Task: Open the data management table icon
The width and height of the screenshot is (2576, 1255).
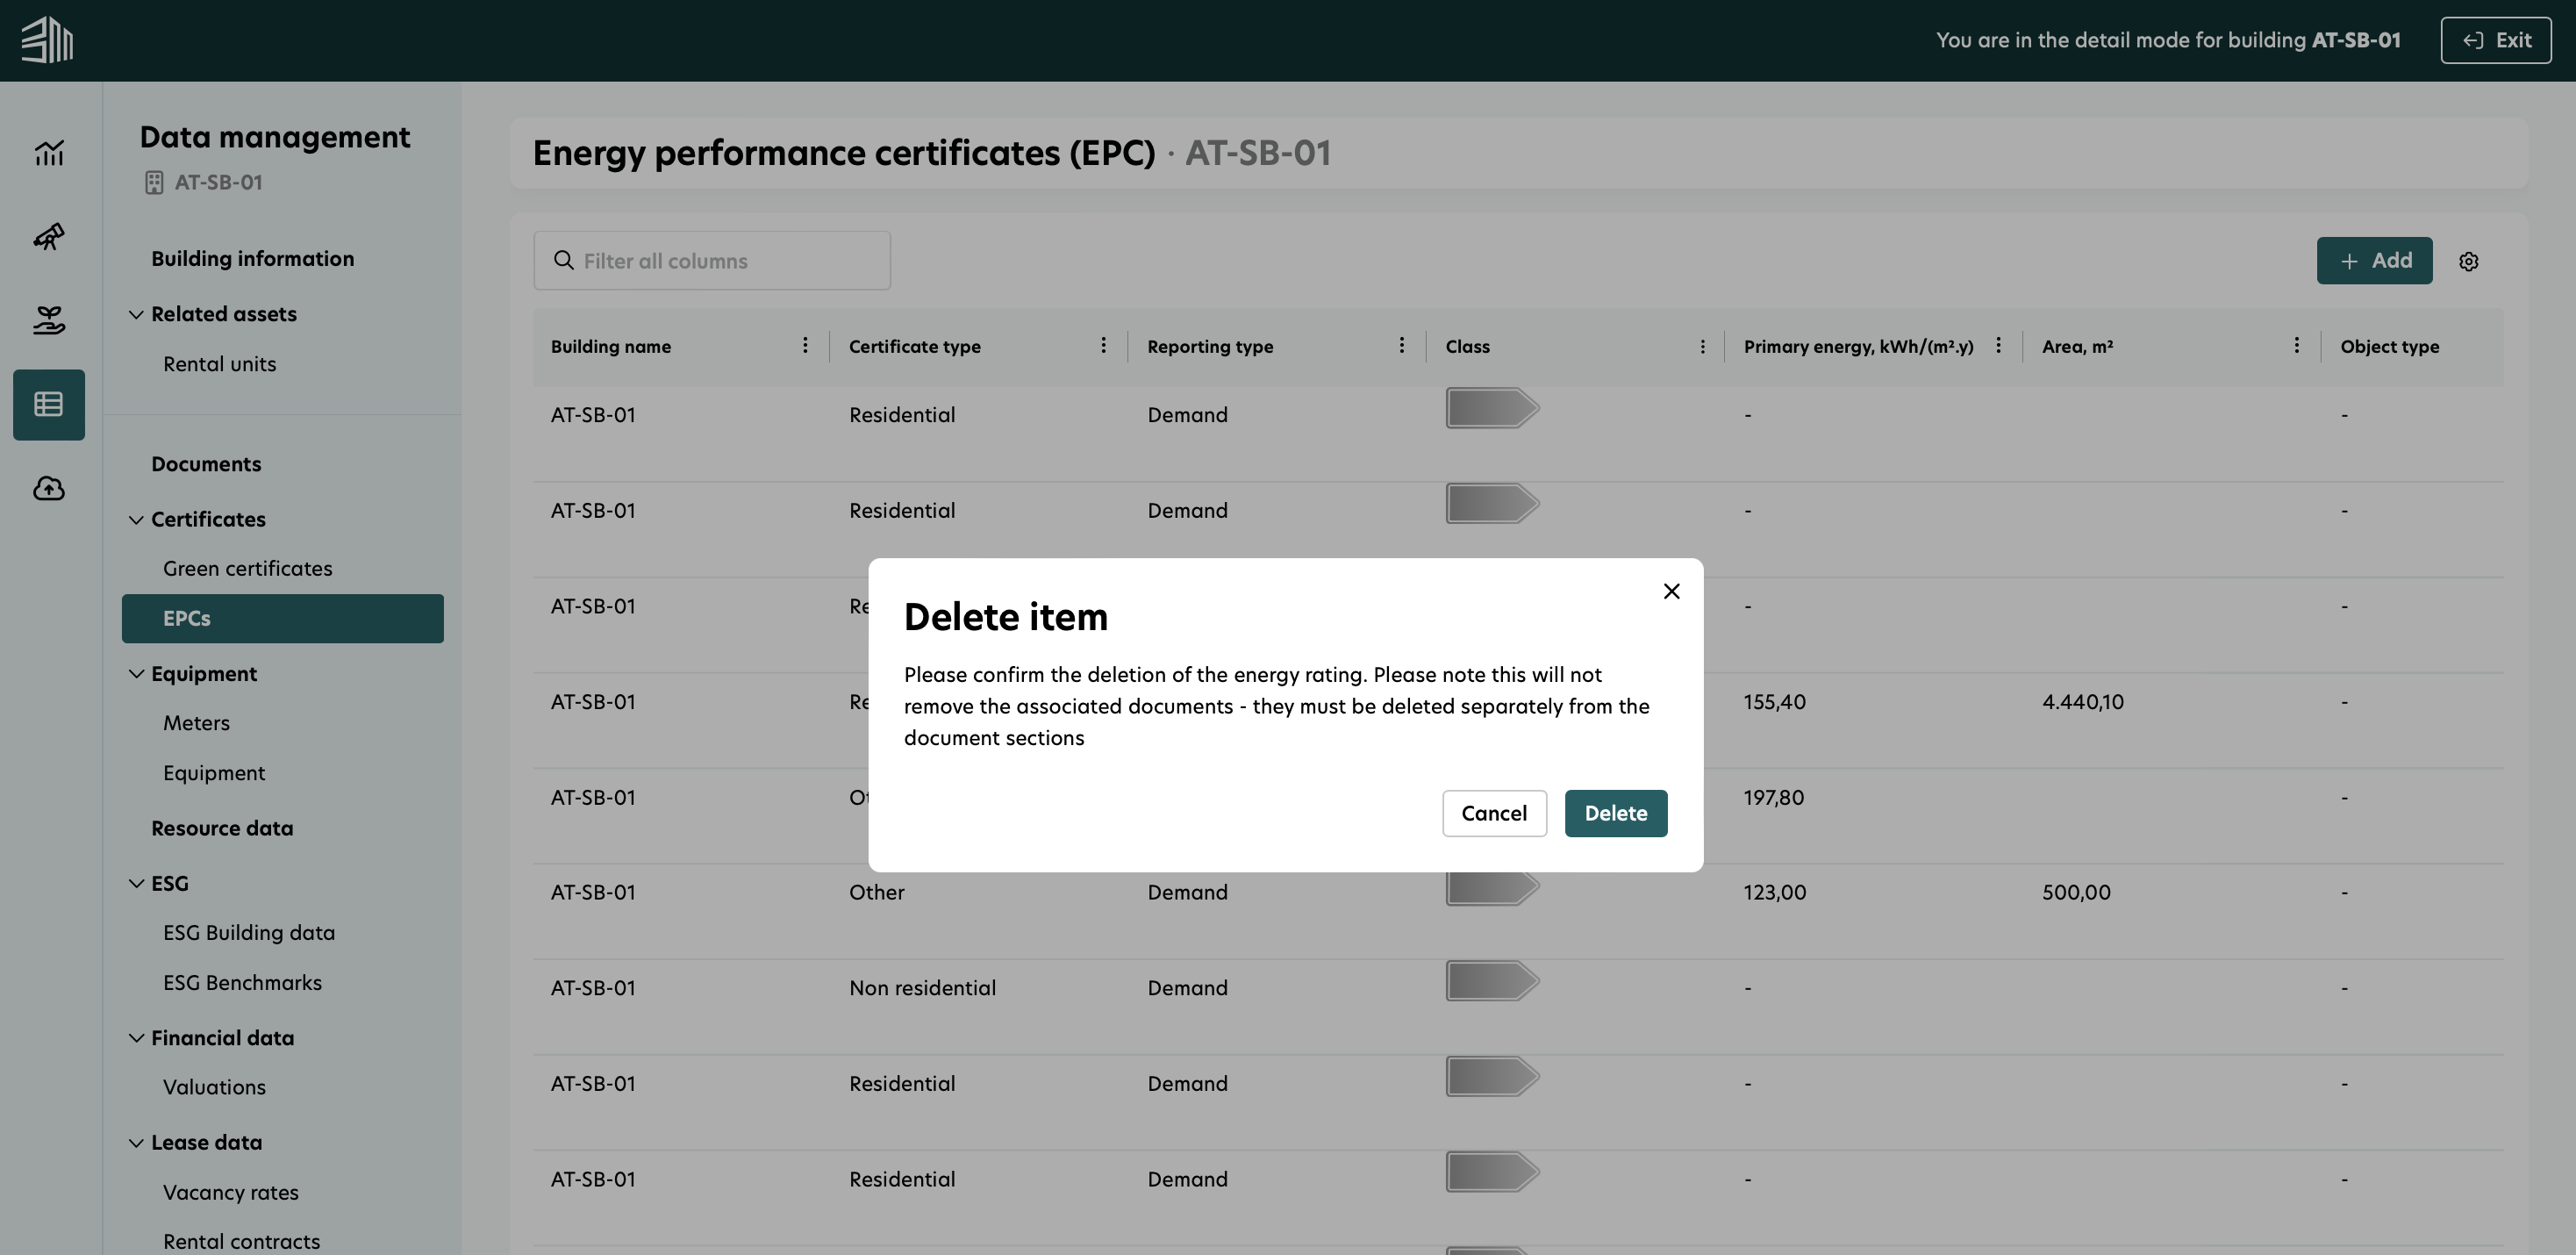Action: click(49, 404)
